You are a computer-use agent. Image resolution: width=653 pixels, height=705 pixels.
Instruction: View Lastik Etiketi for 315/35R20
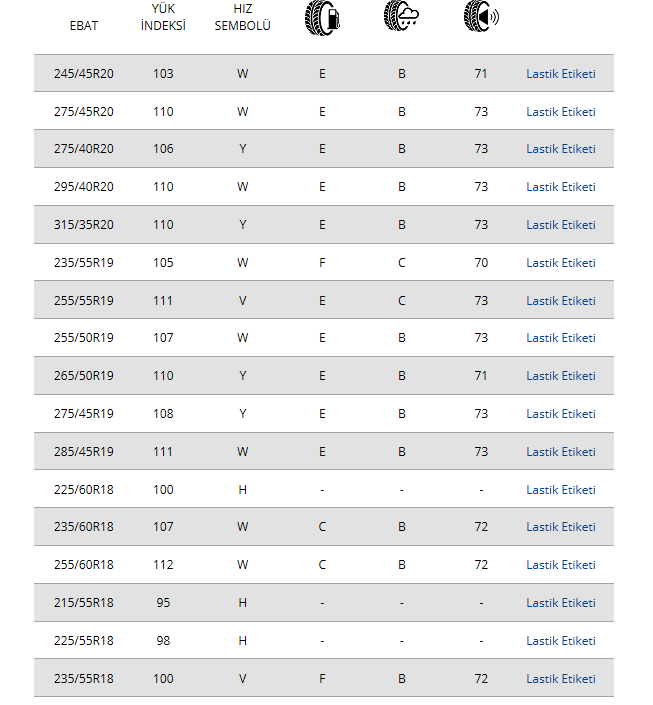tap(560, 225)
